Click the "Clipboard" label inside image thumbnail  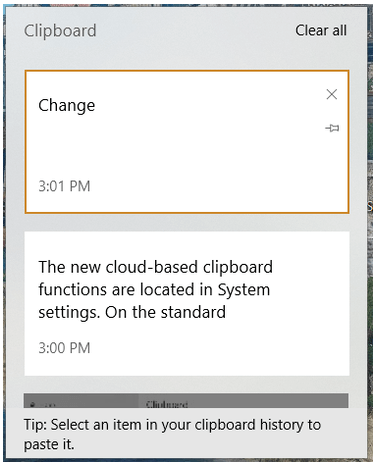tap(167, 404)
